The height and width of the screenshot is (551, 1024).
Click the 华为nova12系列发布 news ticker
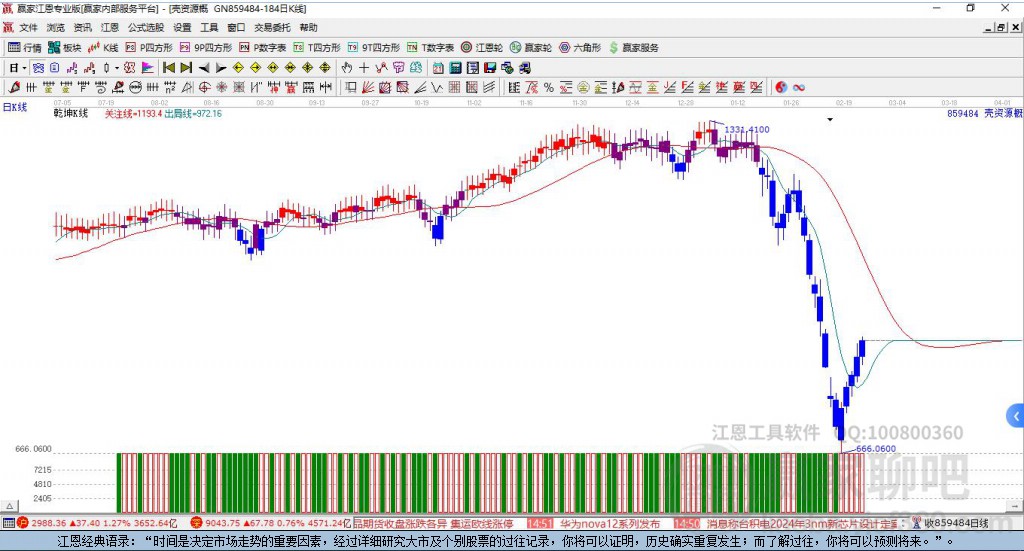click(610, 524)
